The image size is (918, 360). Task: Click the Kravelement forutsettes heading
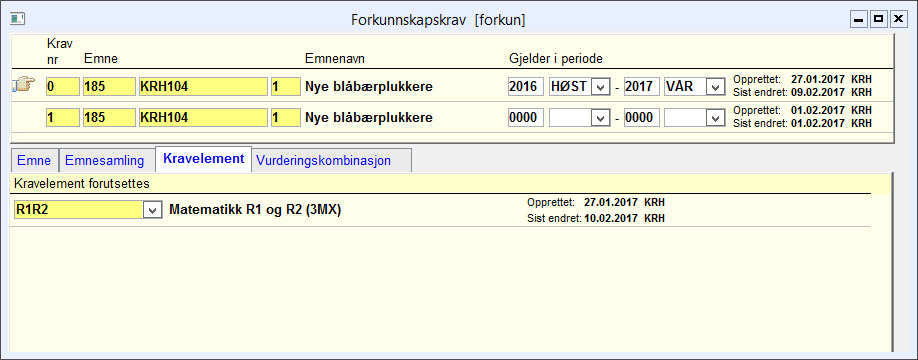[82, 184]
